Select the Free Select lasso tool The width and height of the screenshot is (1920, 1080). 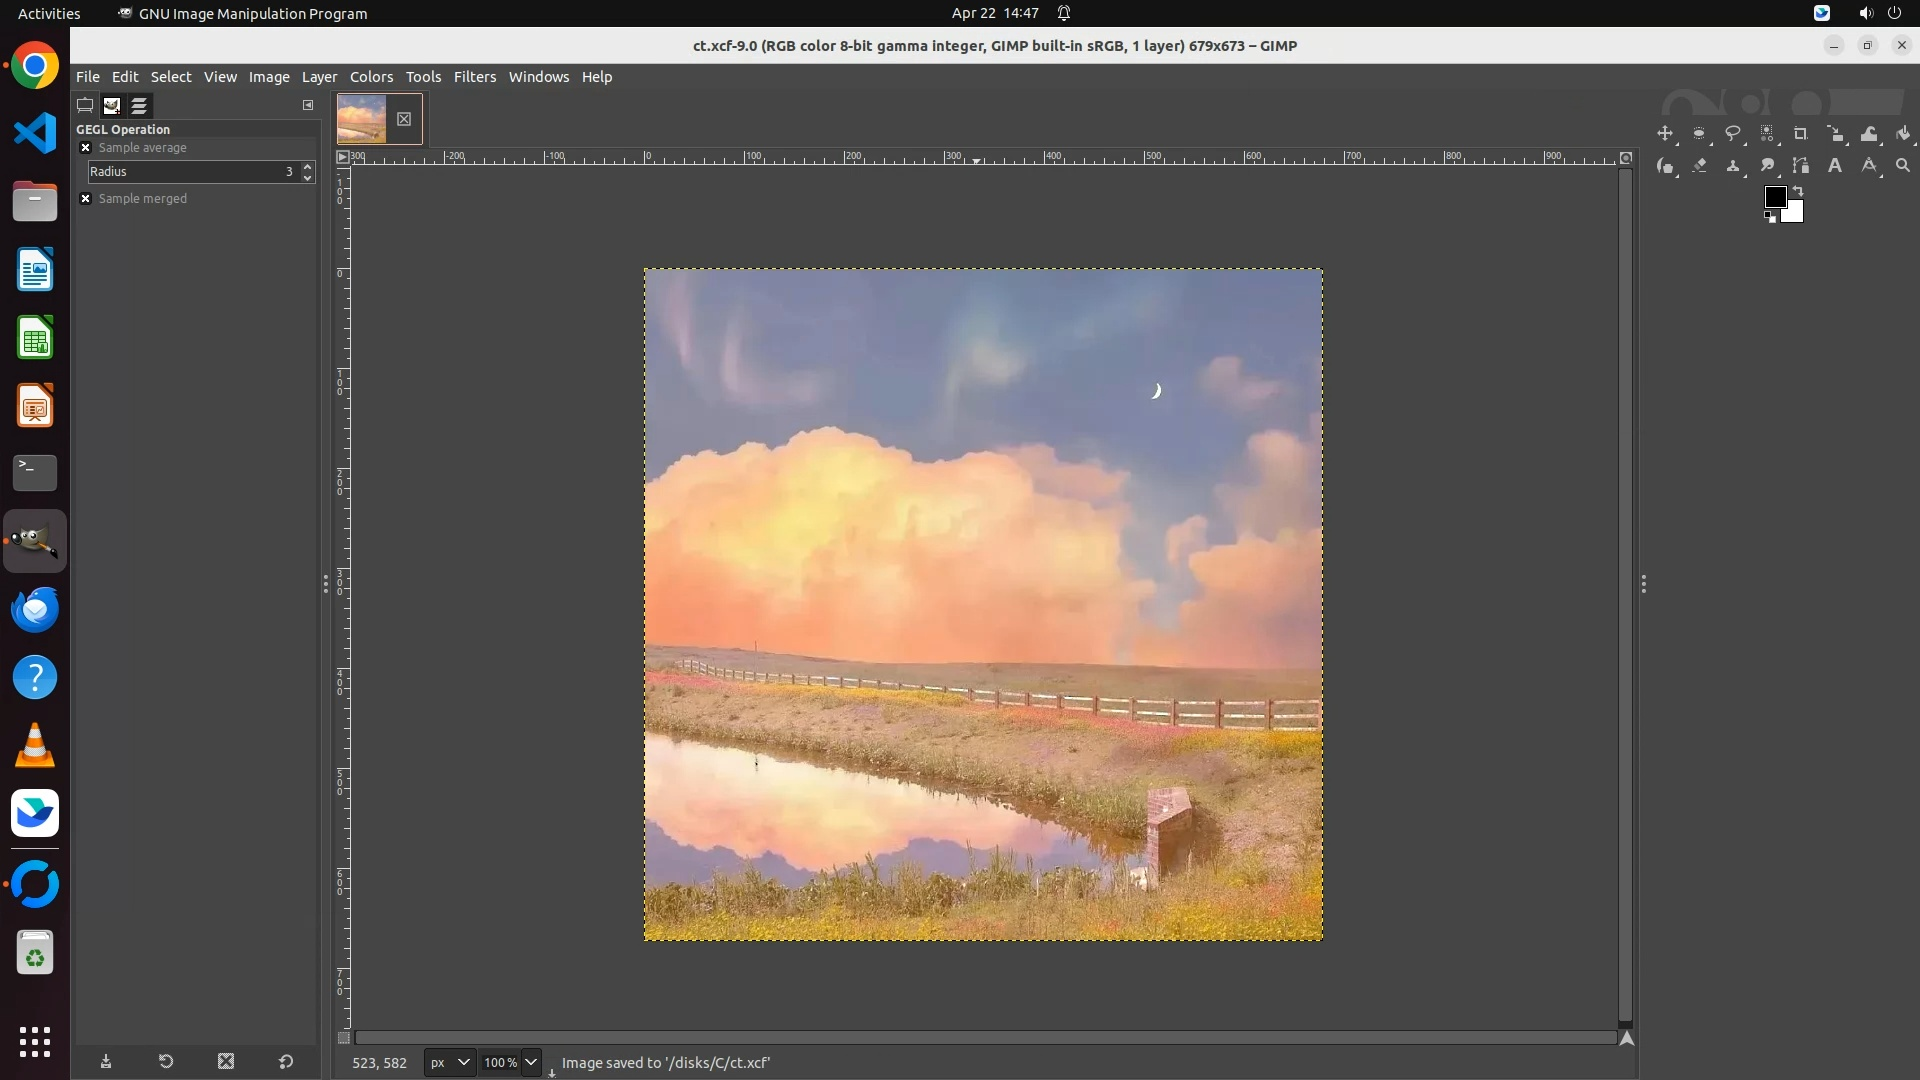pyautogui.click(x=1733, y=134)
